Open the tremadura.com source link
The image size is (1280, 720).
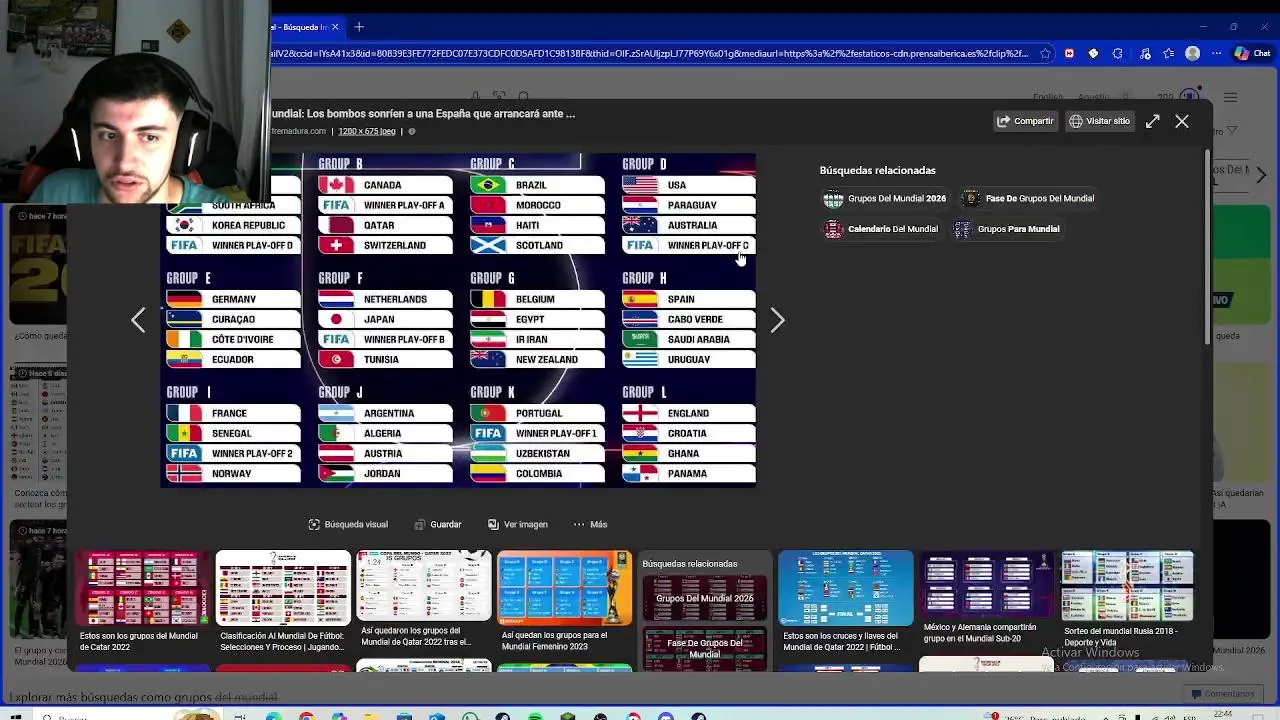[299, 131]
